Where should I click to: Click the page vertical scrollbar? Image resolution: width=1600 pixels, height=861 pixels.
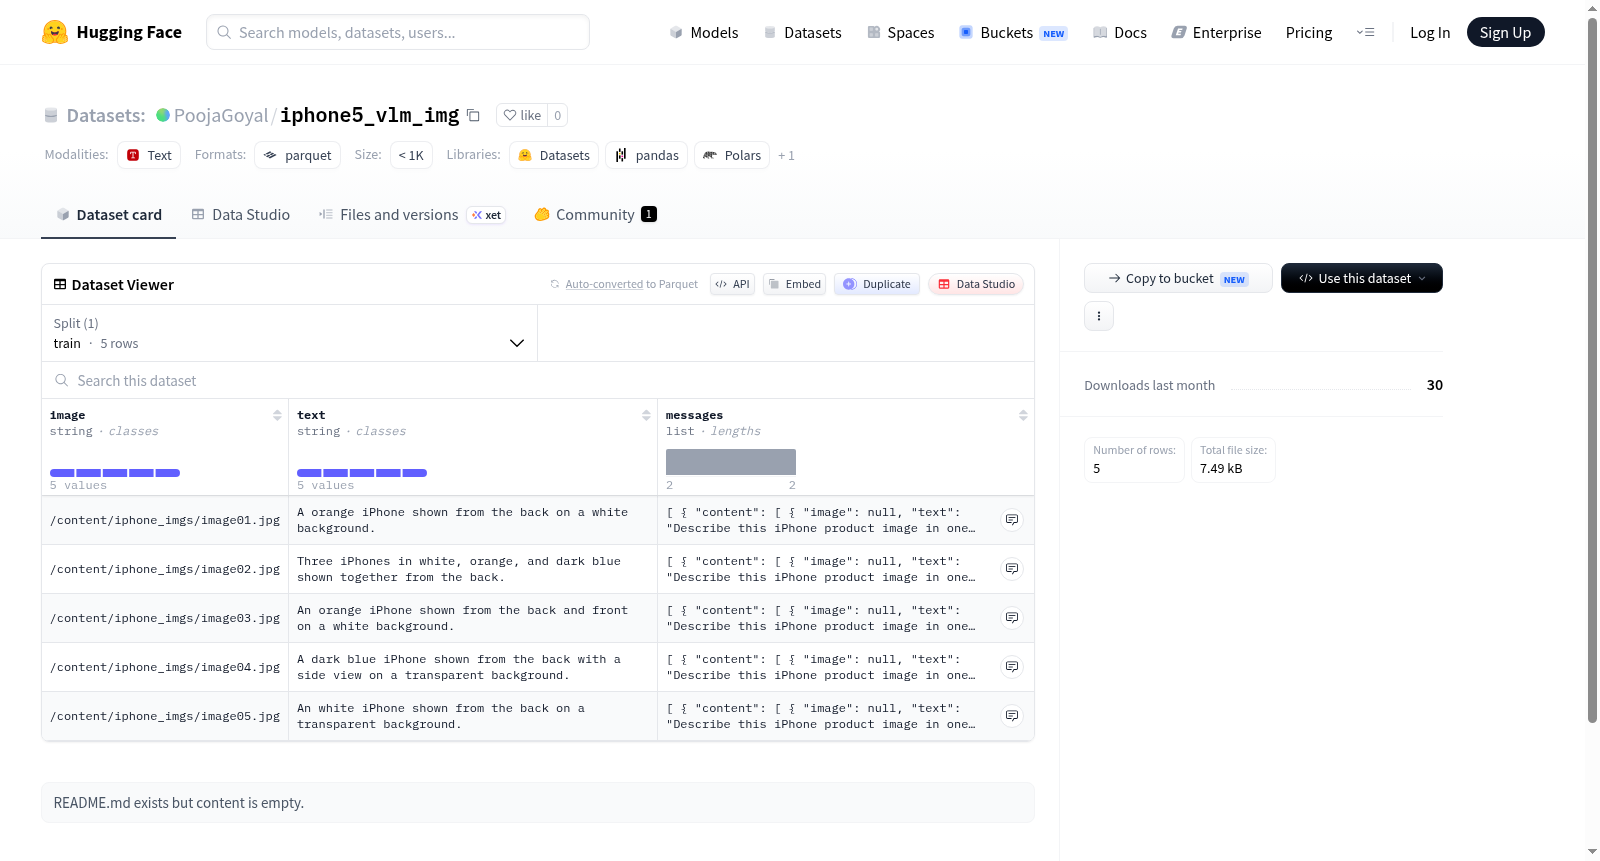point(1592,370)
